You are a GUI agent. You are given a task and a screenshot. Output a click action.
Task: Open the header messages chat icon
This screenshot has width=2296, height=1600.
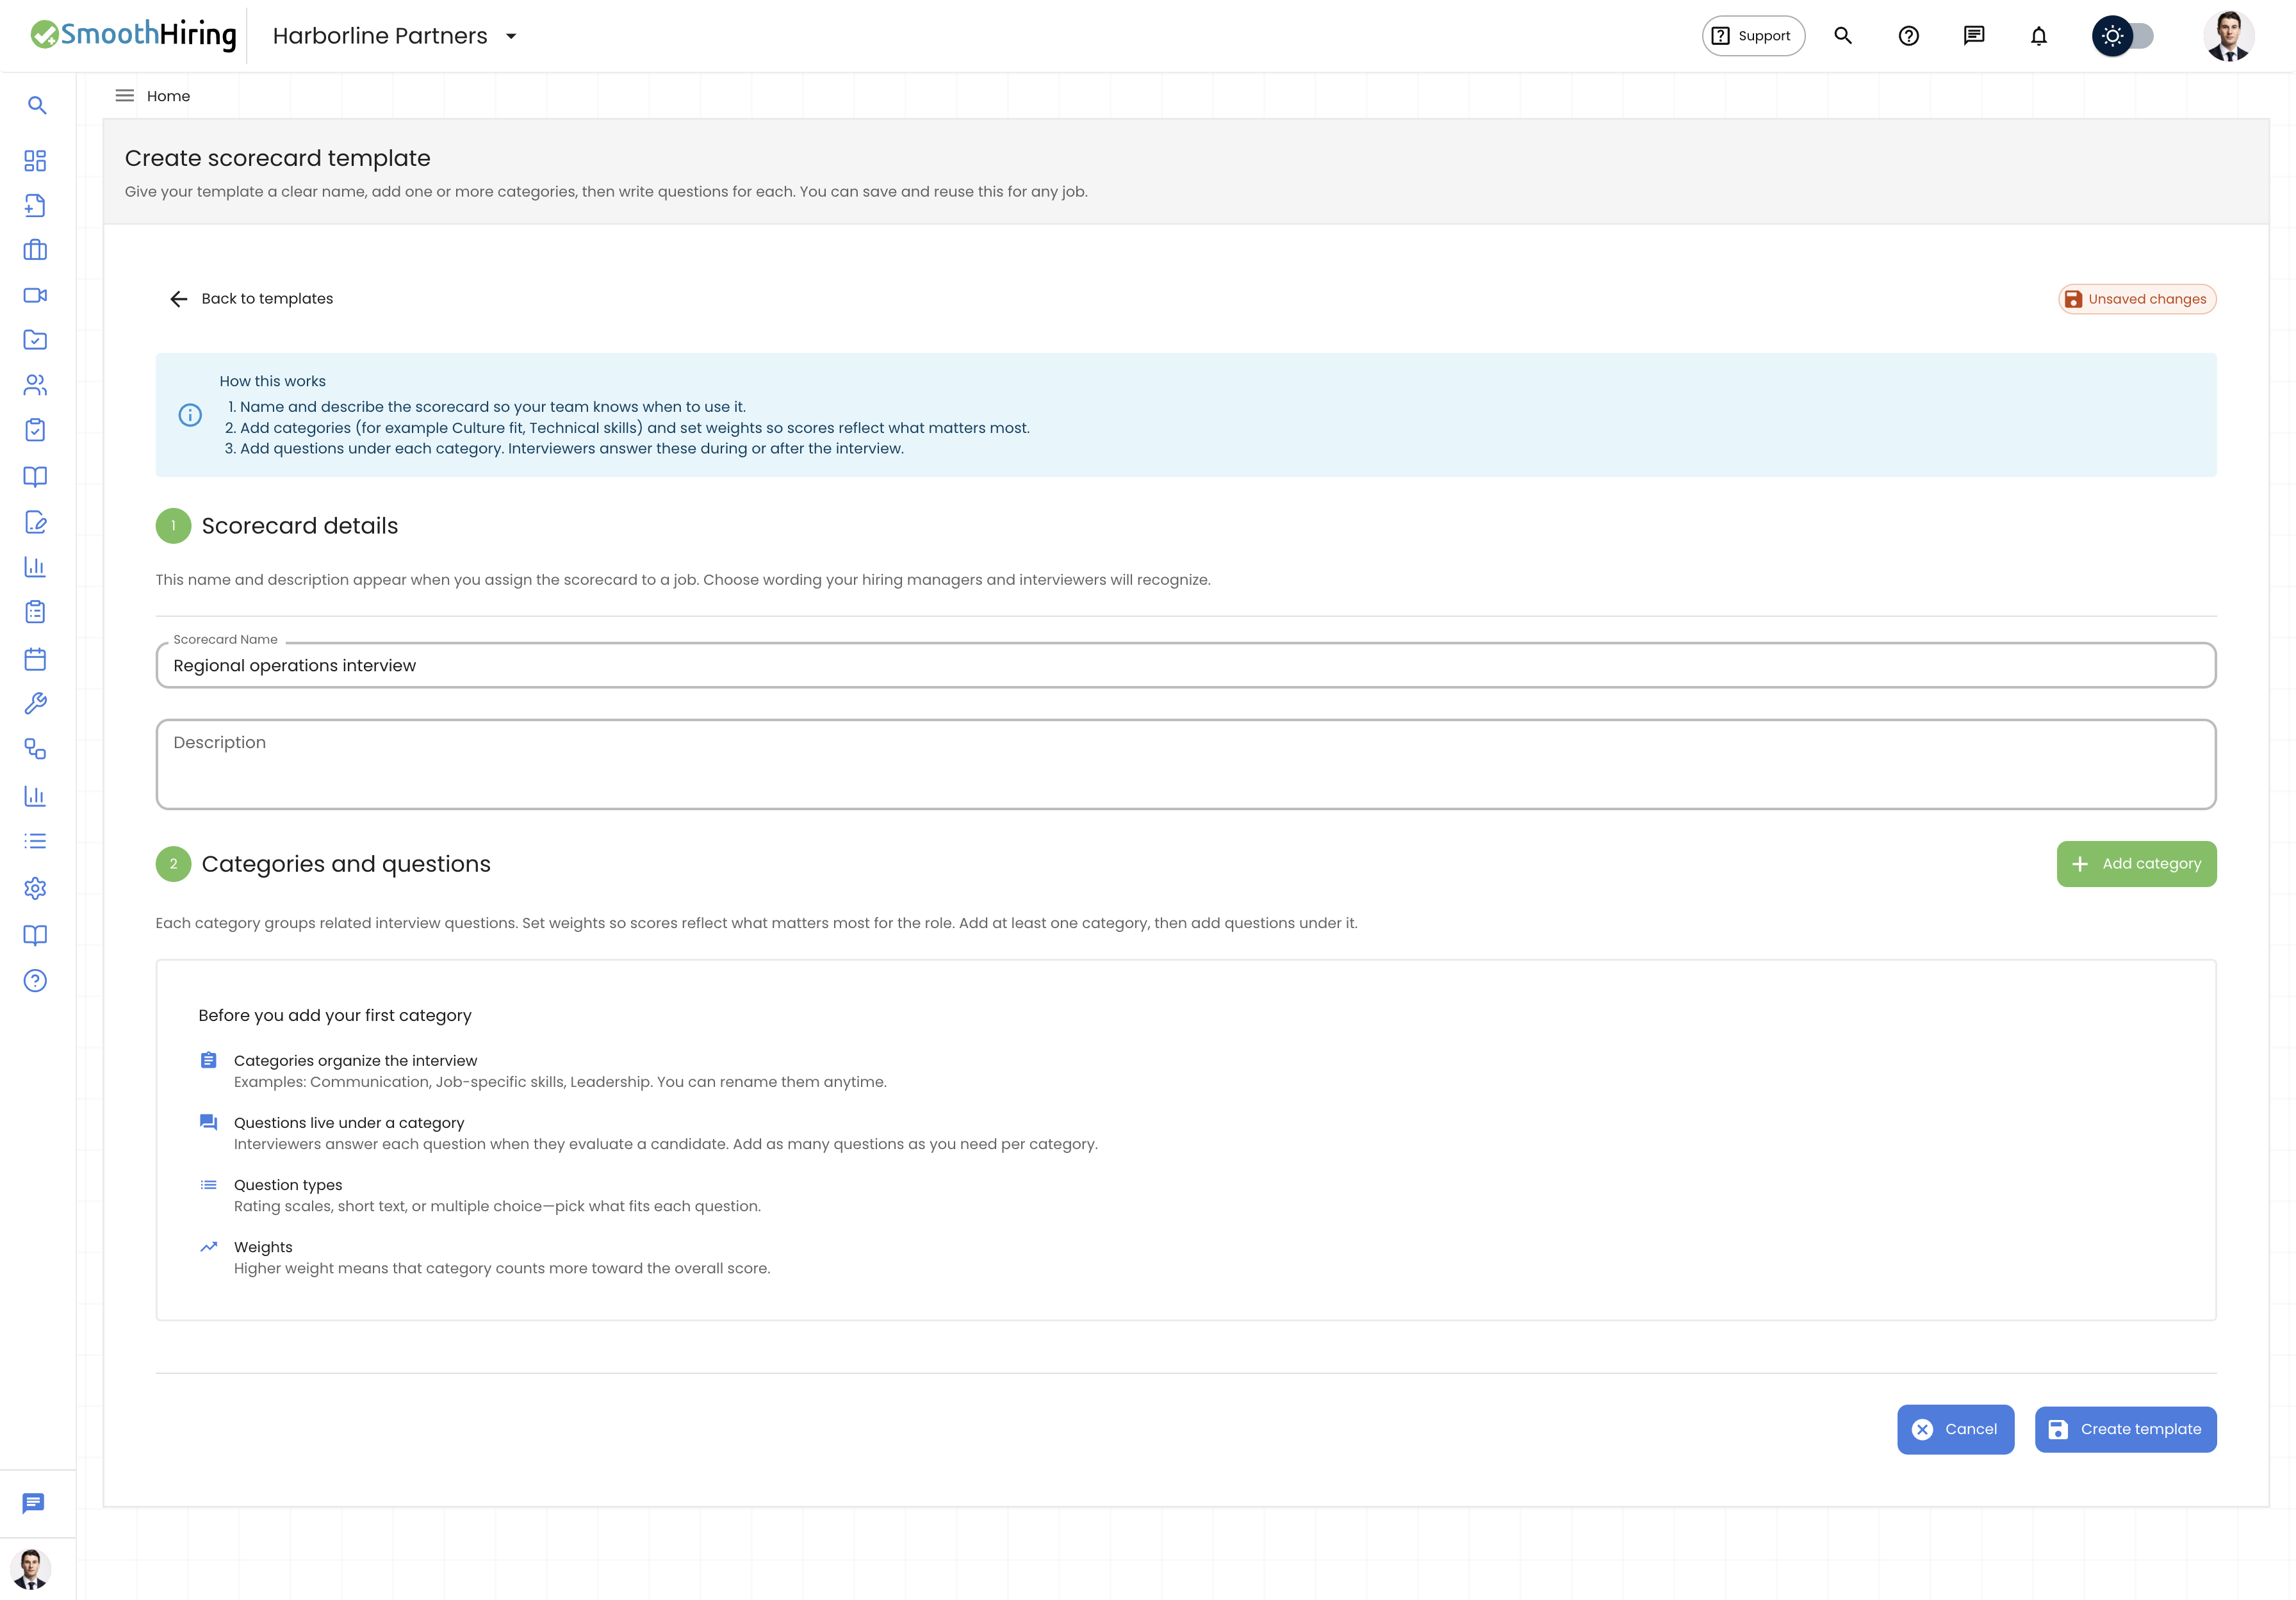tap(1973, 36)
